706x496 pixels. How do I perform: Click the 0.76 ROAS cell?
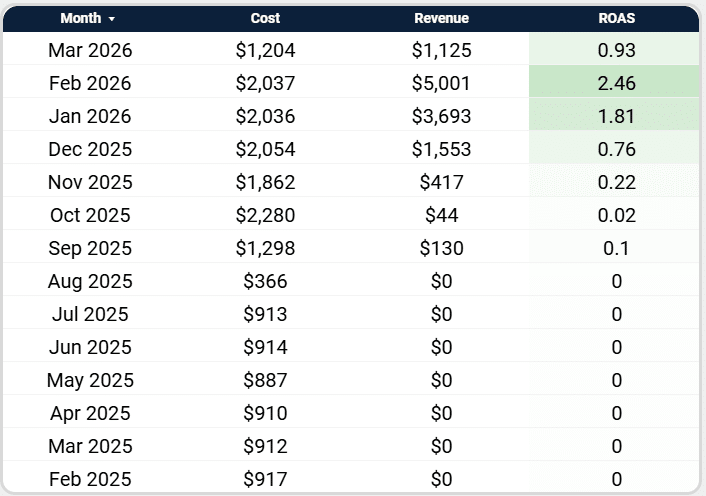click(616, 149)
